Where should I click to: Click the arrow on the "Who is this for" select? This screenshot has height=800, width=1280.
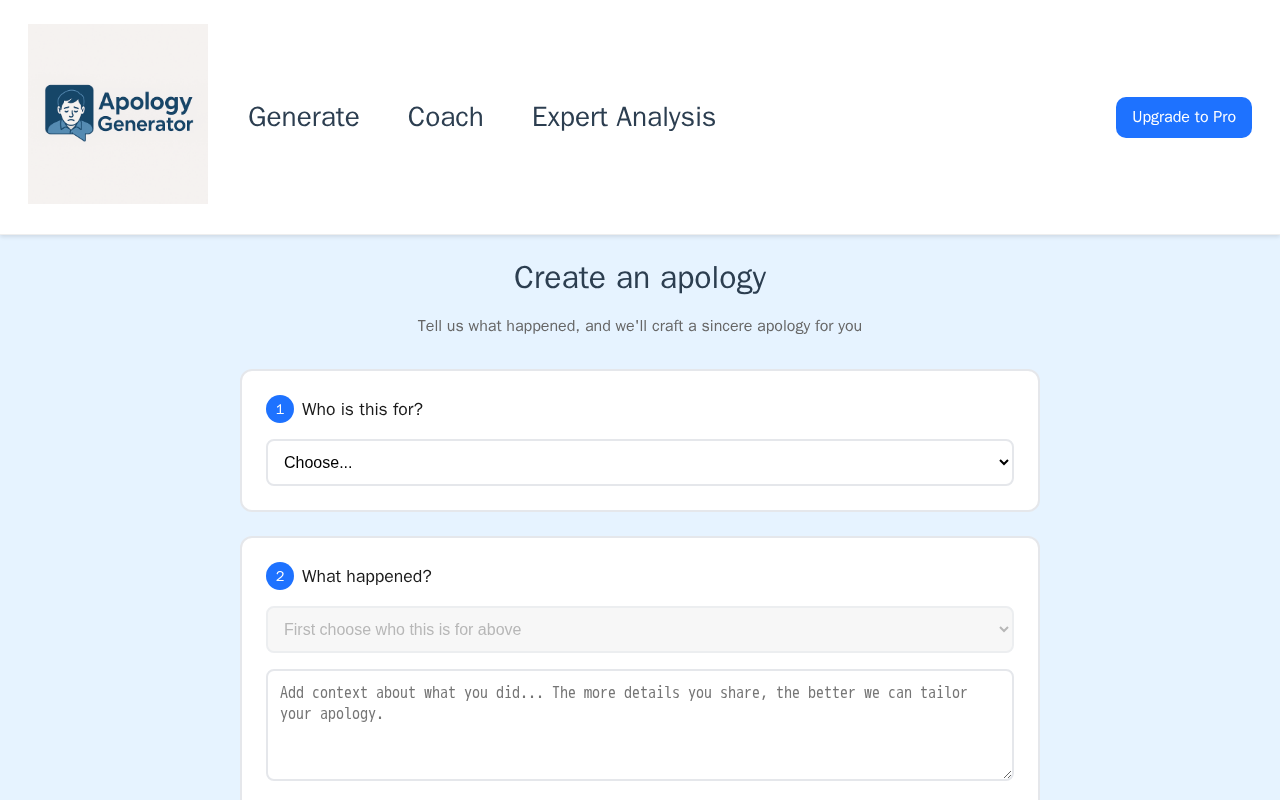pos(1004,463)
